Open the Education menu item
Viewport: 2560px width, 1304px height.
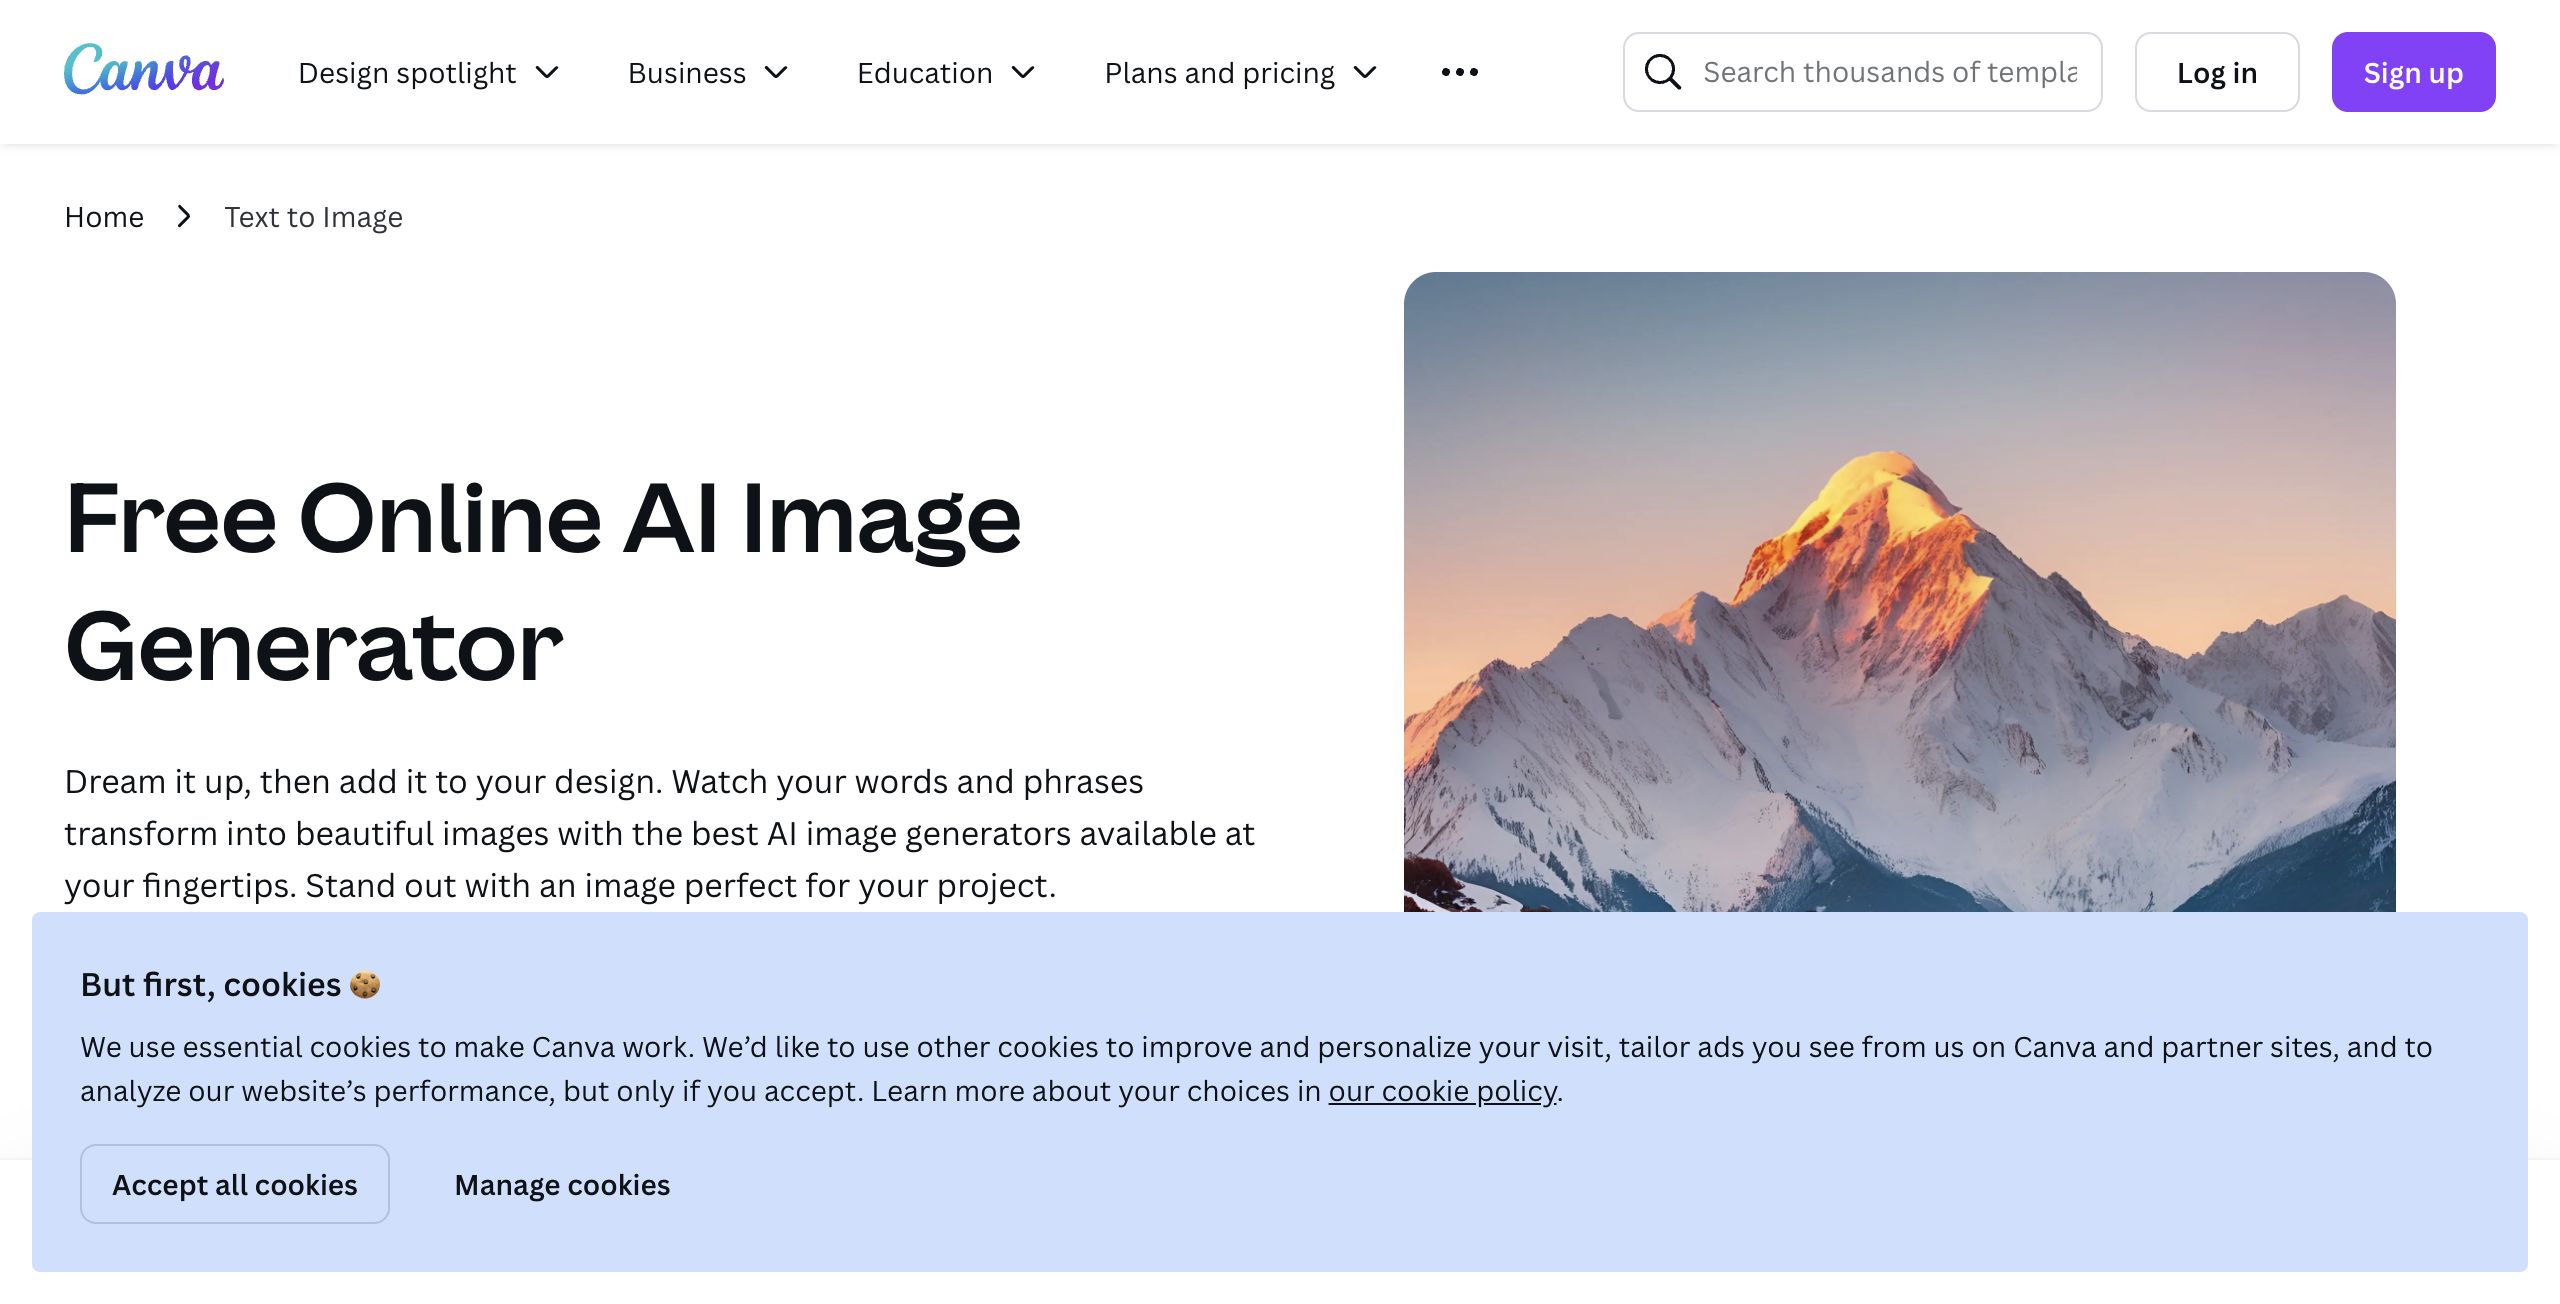pyautogui.click(x=924, y=72)
